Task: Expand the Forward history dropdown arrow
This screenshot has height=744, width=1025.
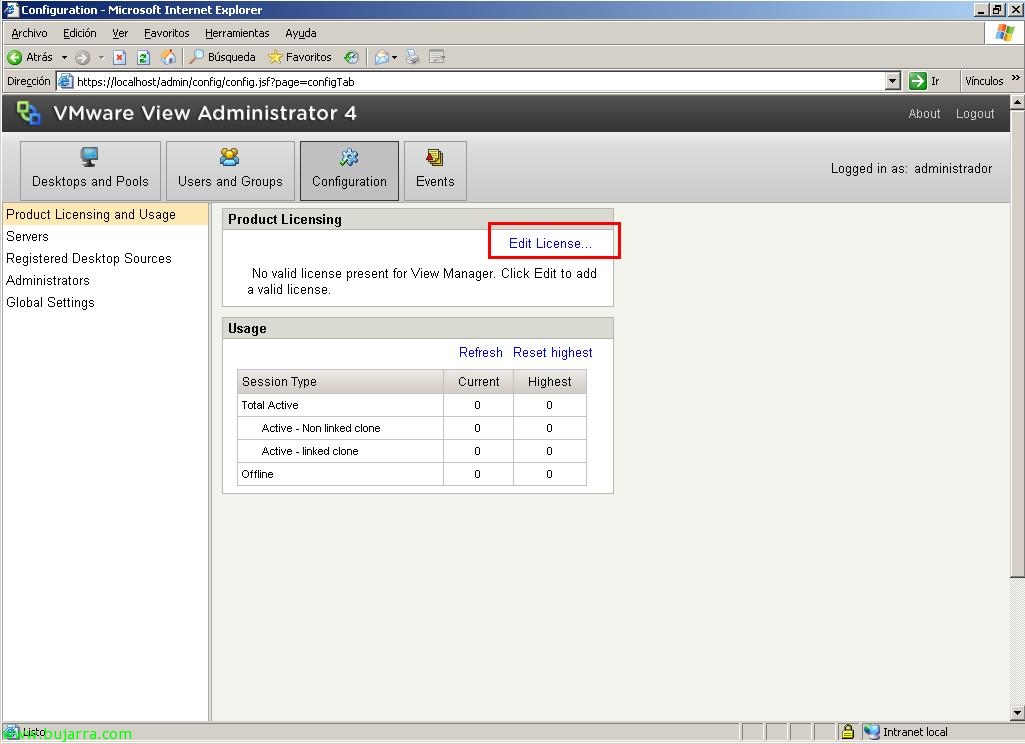Action: [x=101, y=58]
